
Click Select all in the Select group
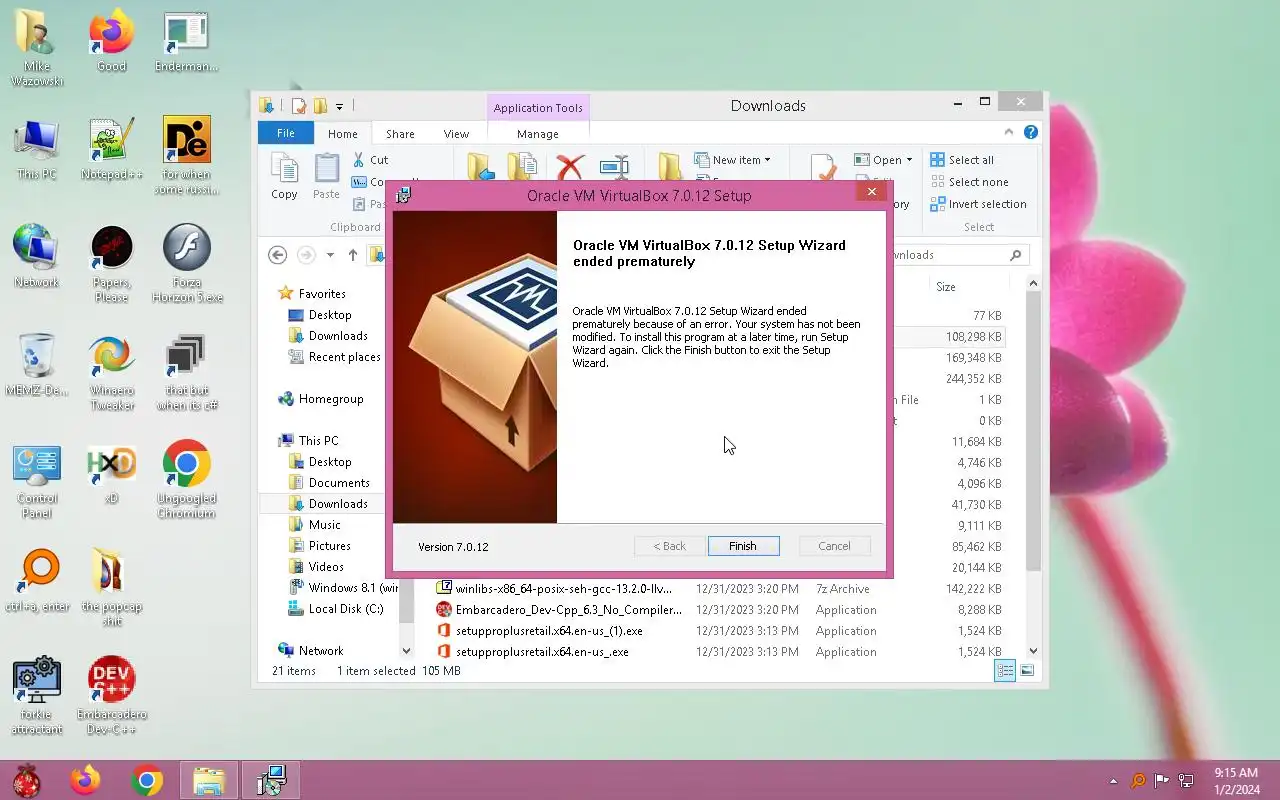[x=962, y=160]
